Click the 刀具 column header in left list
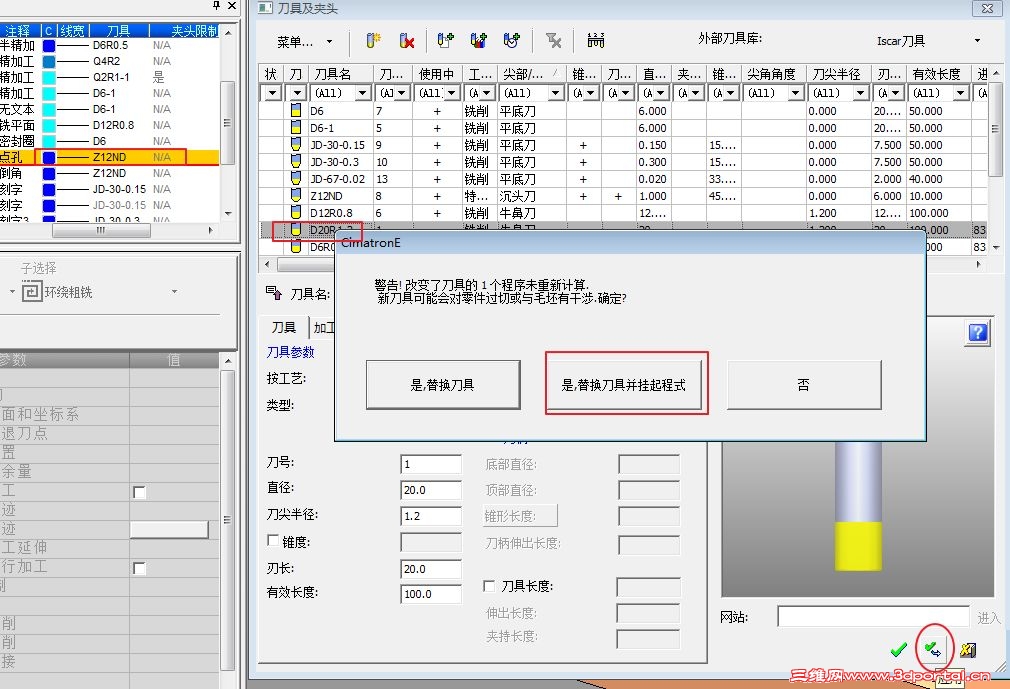 coord(119,30)
